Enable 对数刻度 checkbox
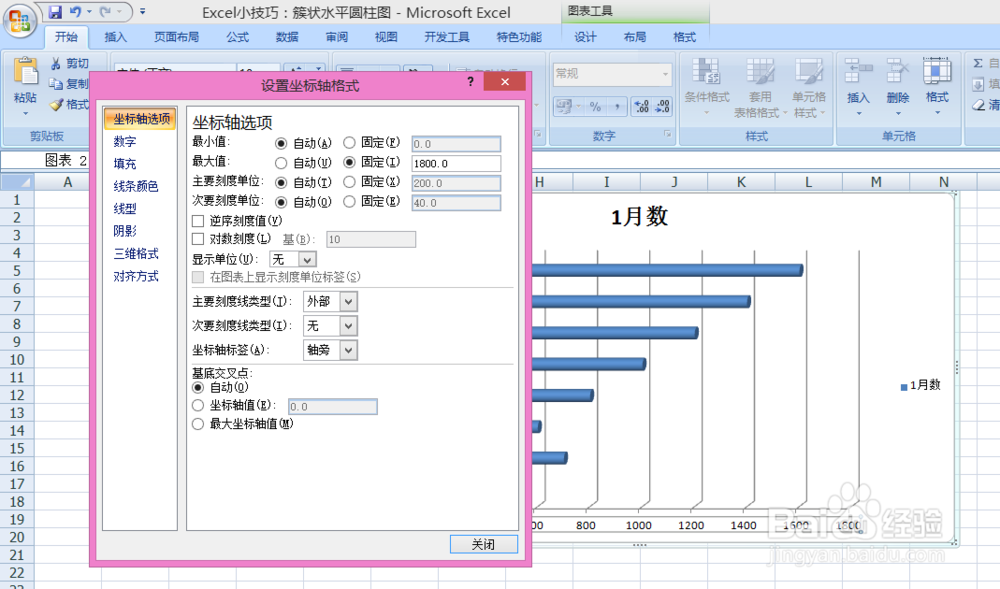Viewport: 1000px width, 589px height. click(198, 239)
